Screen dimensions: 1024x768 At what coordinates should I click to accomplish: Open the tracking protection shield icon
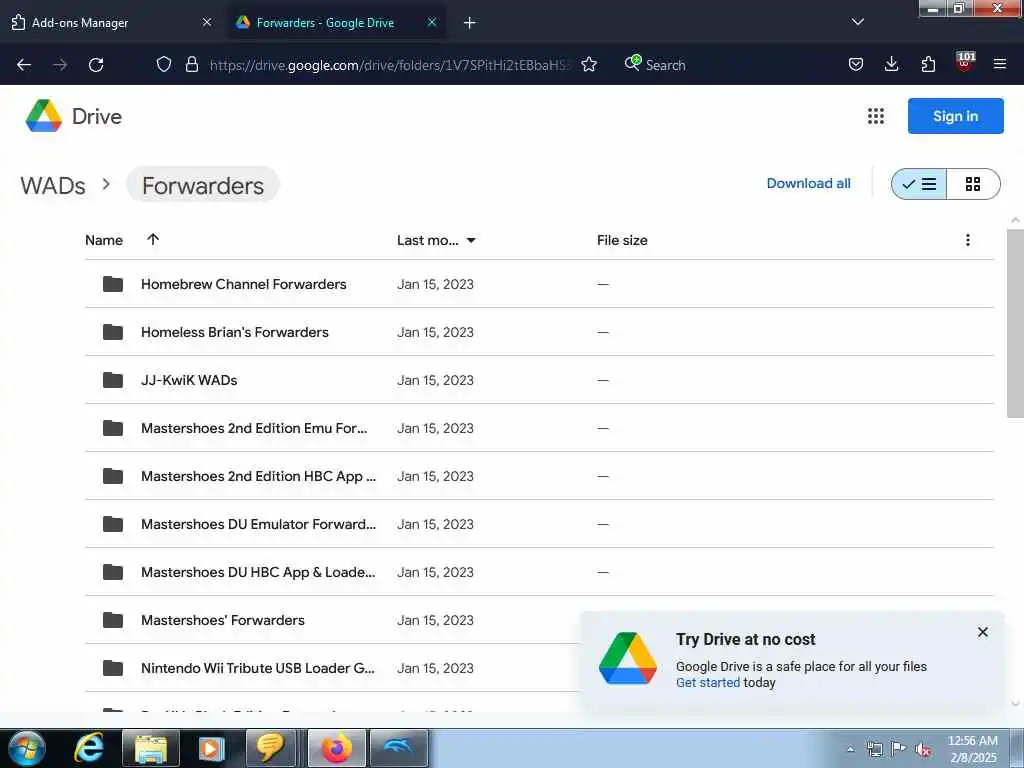point(164,64)
